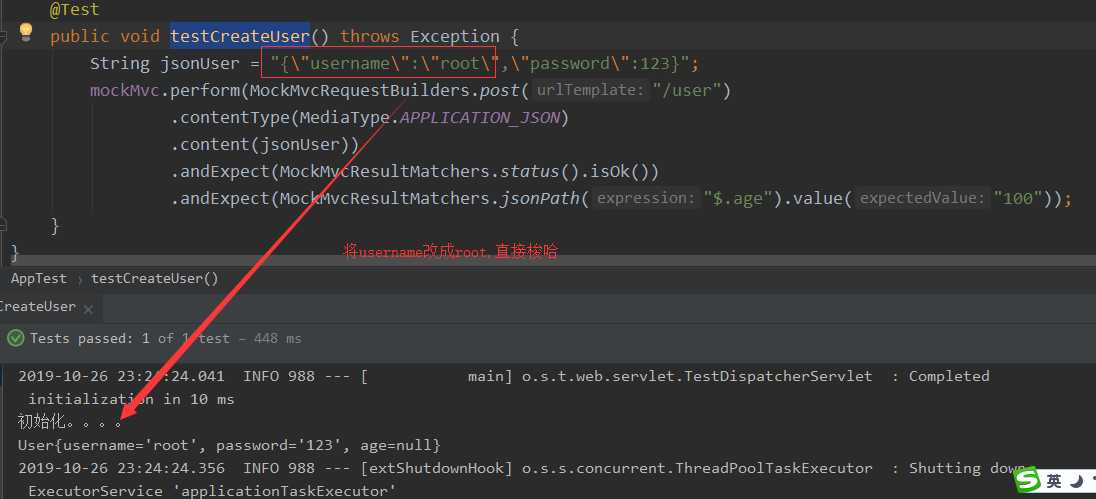
Task: Click the highlighted testCreateUser method name
Action: click(x=240, y=36)
